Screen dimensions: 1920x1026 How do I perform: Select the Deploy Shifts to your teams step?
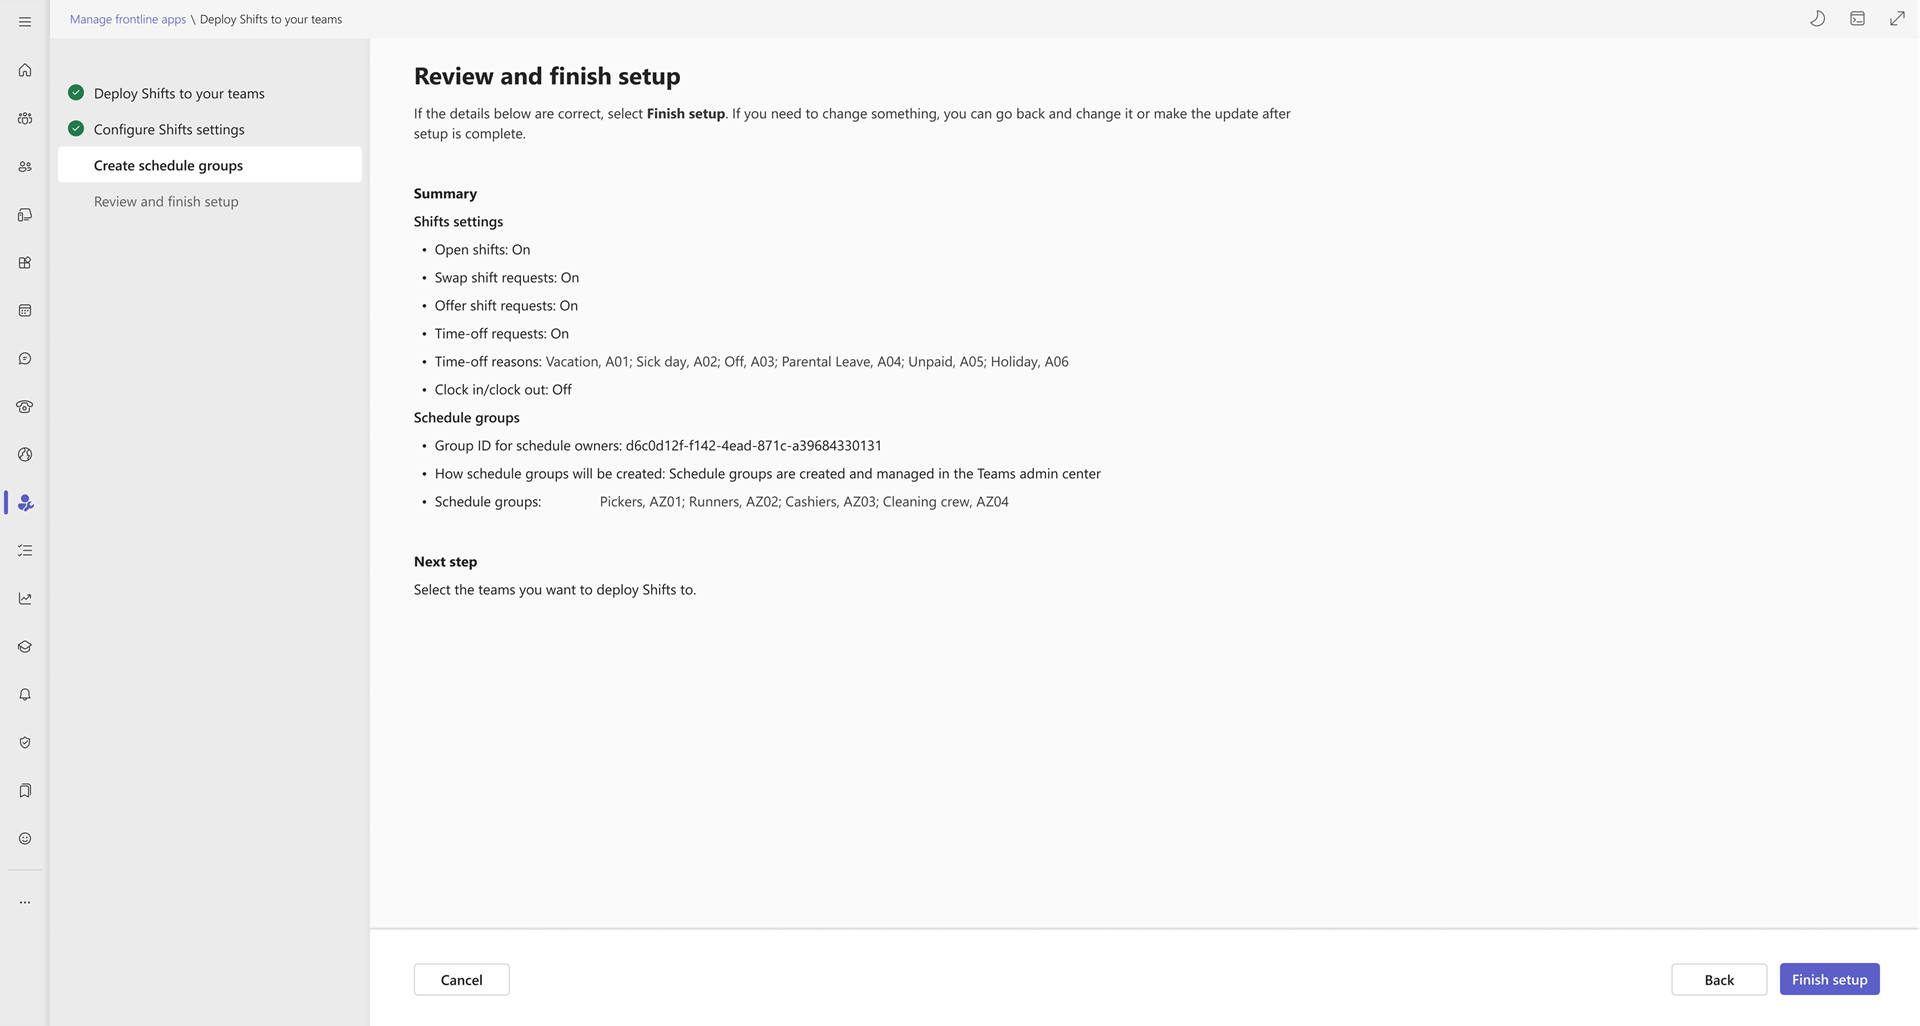click(179, 93)
